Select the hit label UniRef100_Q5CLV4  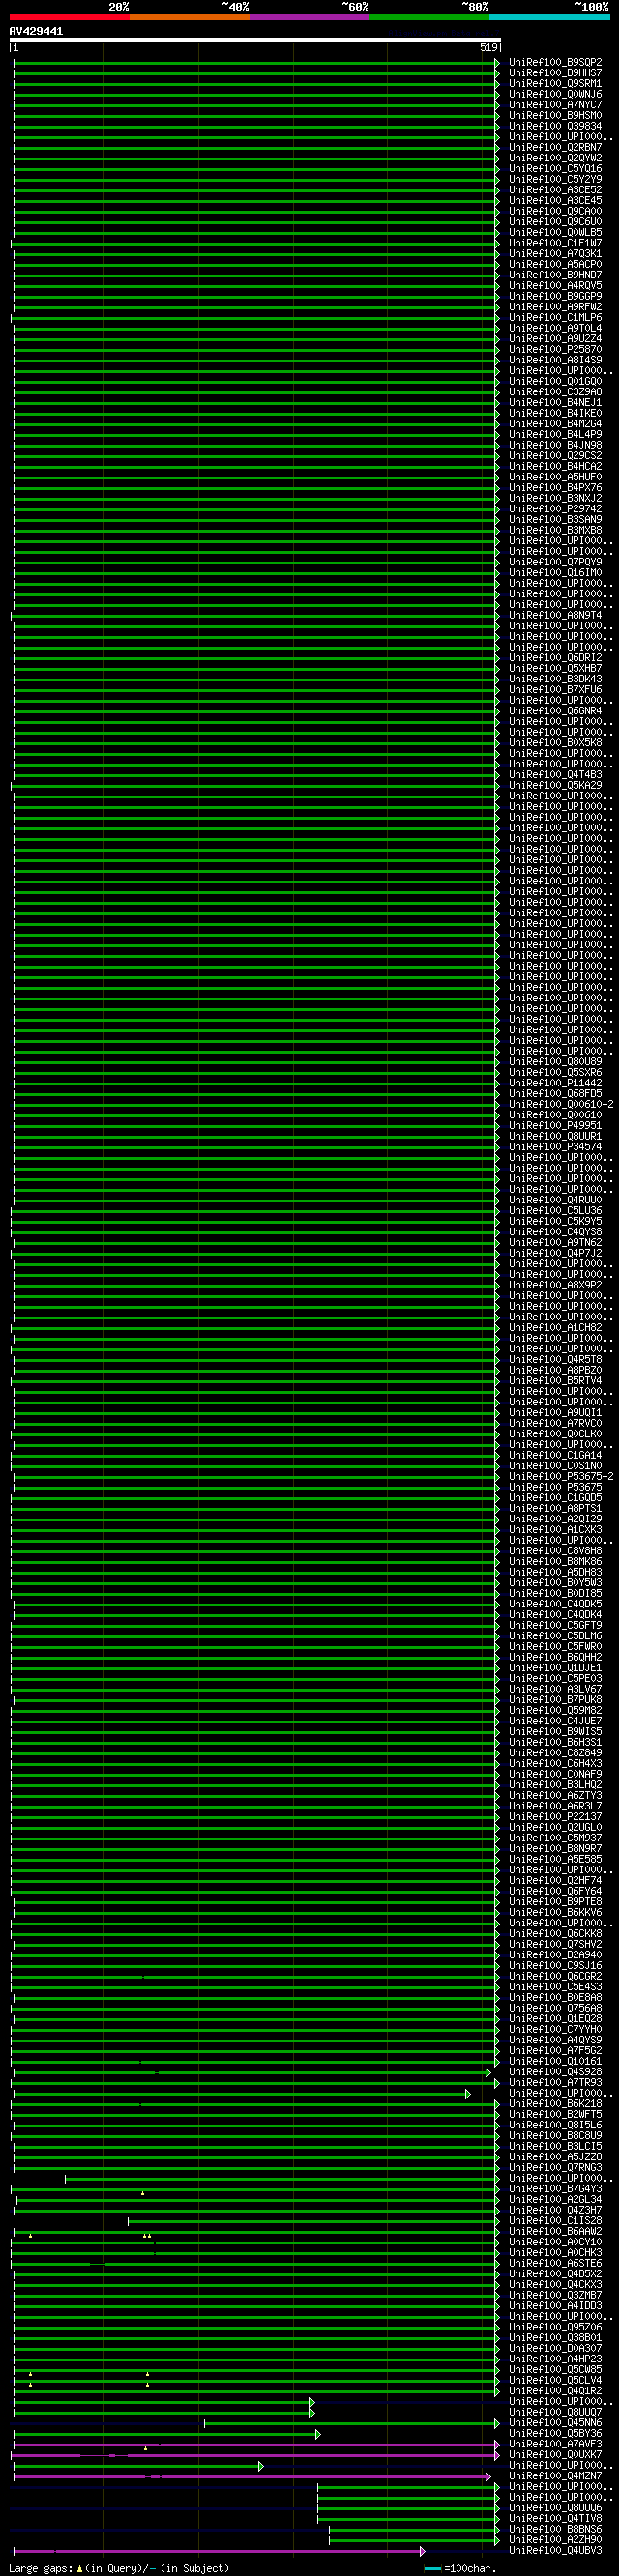point(555,2380)
